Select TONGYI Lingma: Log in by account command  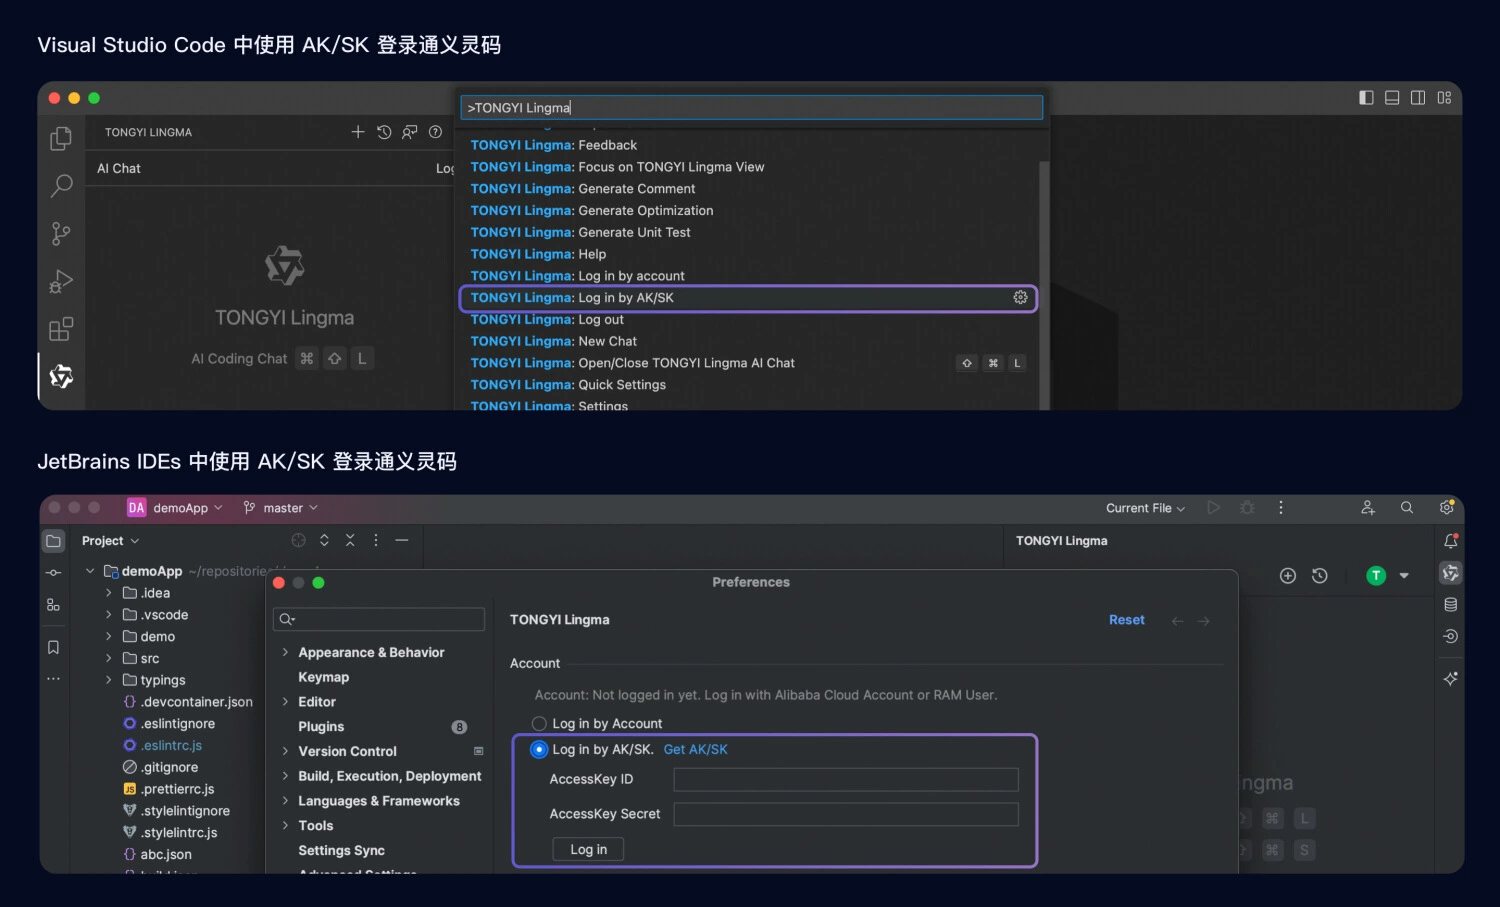click(x=748, y=276)
